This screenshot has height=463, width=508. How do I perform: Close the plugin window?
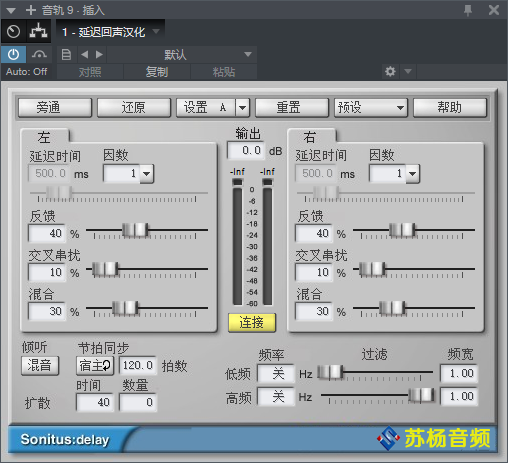pyautogui.click(x=494, y=10)
